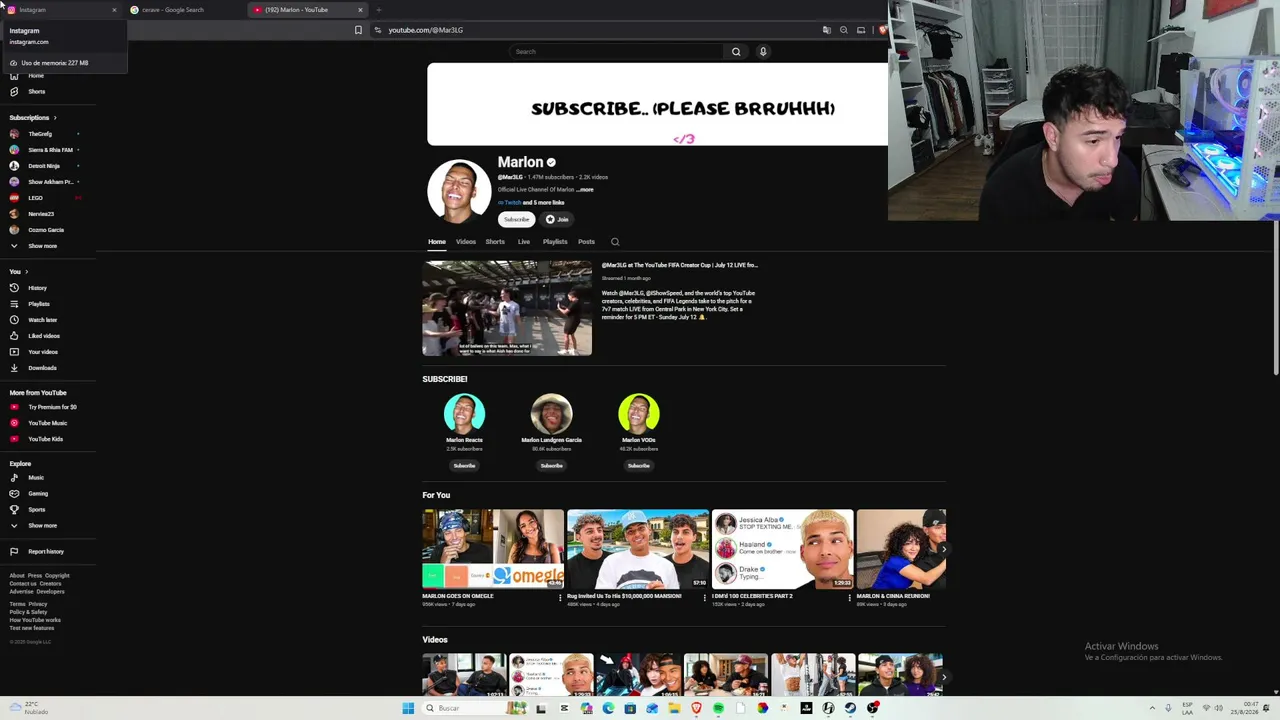Open the History icon under You
This screenshot has width=1280, height=720.
tap(14, 288)
